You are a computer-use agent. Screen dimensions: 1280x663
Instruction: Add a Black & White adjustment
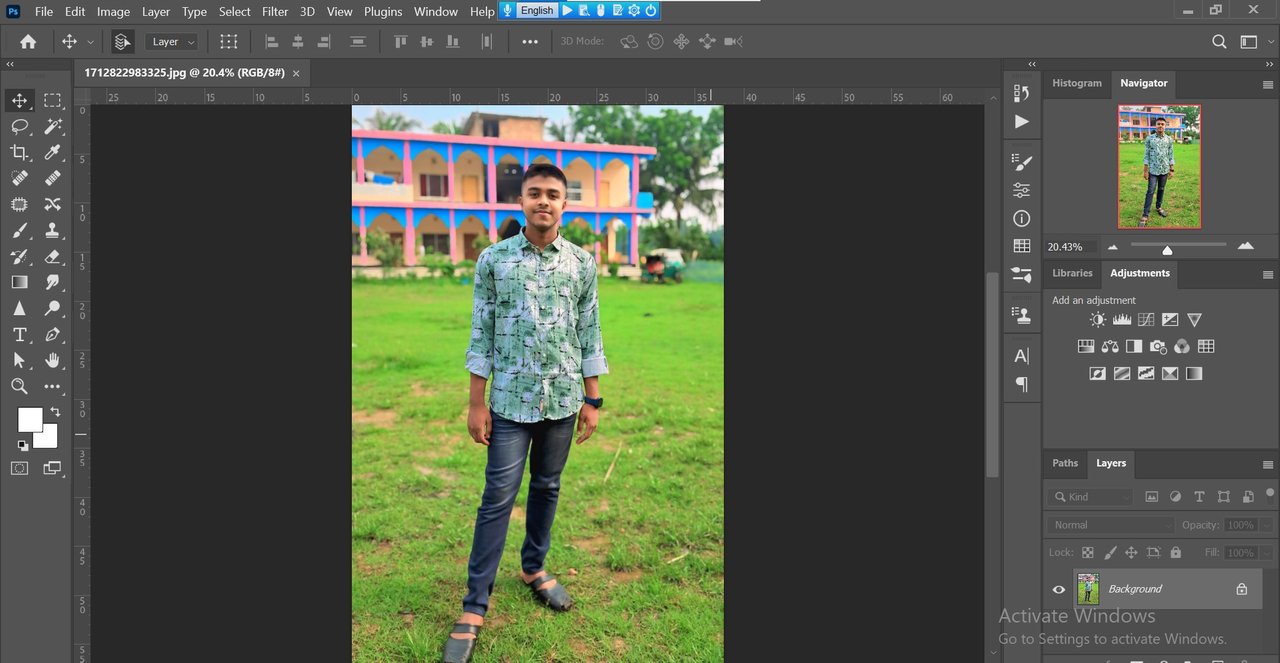tap(1134, 347)
